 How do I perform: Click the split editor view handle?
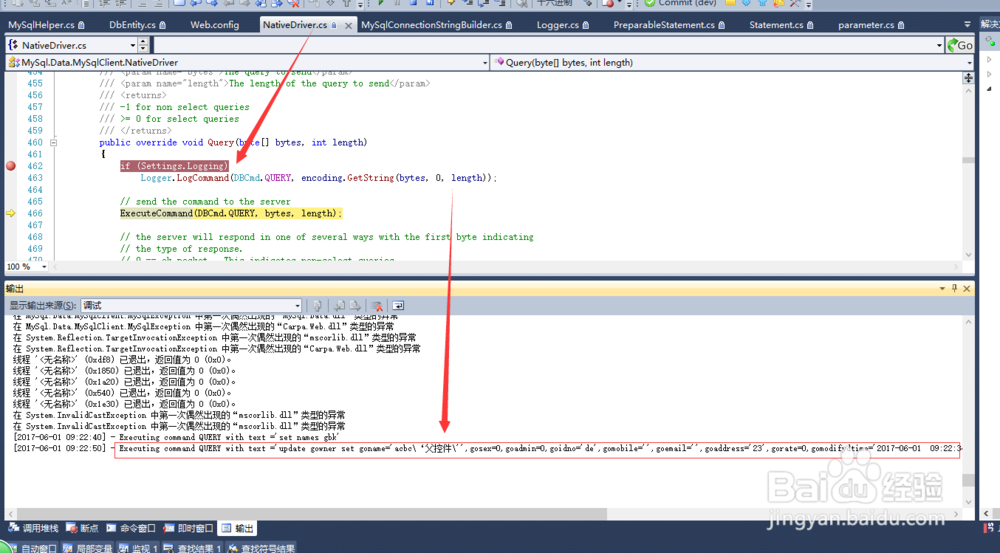tap(968, 78)
